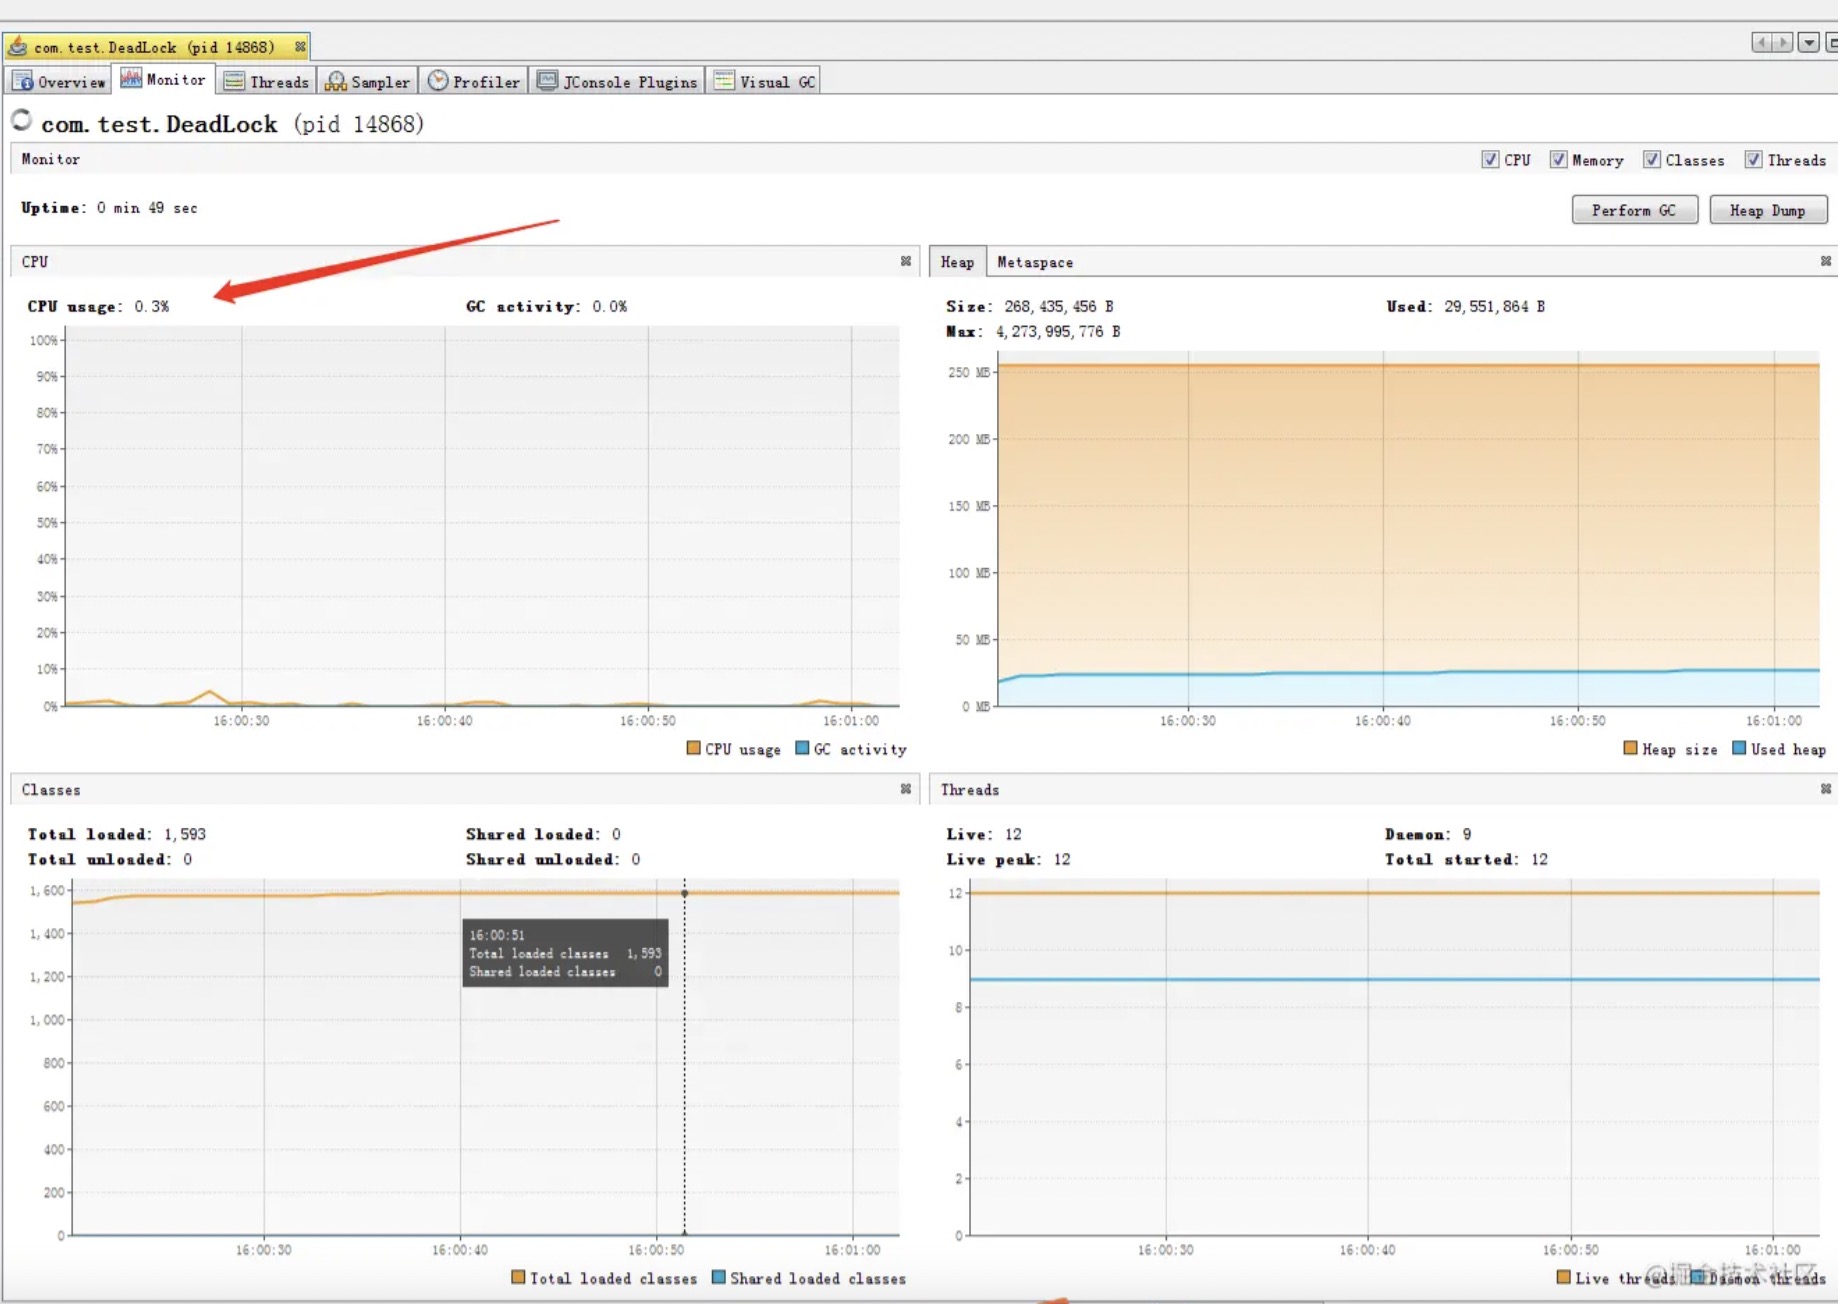This screenshot has width=1838, height=1304.
Task: Click the Java application icon on the DeadLock tab
Action: [x=18, y=46]
